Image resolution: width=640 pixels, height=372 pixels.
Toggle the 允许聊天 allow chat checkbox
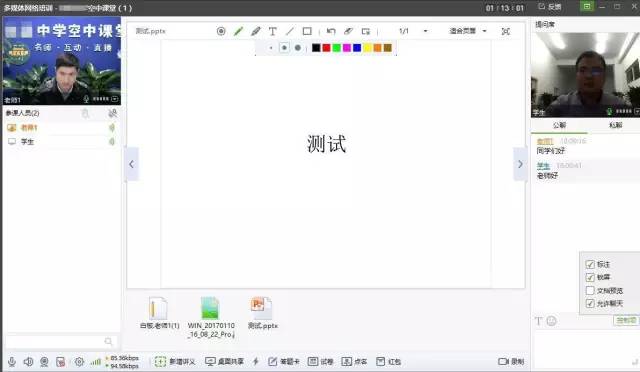(x=590, y=303)
